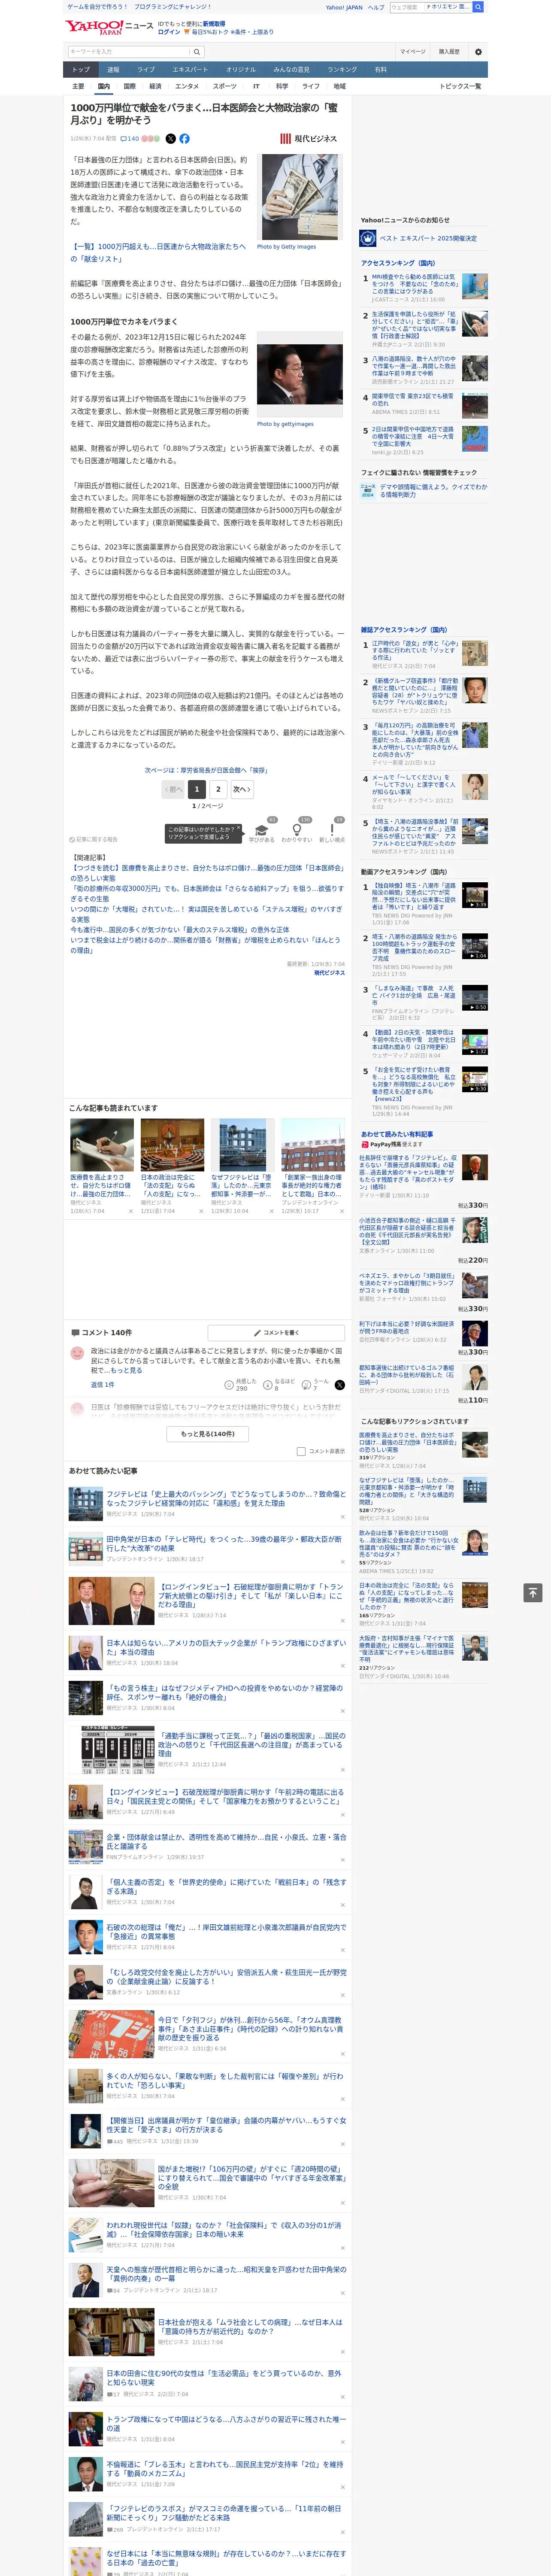Screen dimensions: 551x2576
Task: Open the IT category tab
Action: pos(256,86)
